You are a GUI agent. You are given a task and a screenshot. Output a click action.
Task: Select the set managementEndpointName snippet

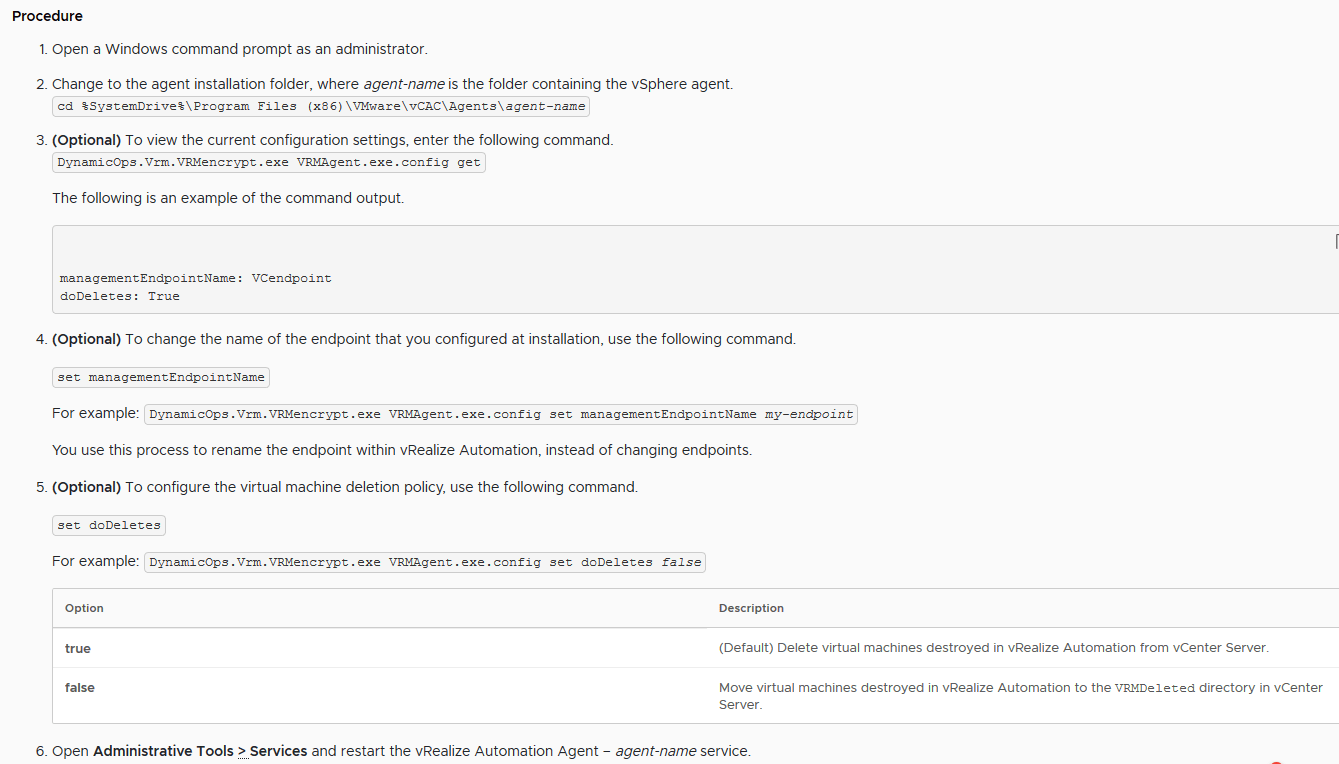161,377
